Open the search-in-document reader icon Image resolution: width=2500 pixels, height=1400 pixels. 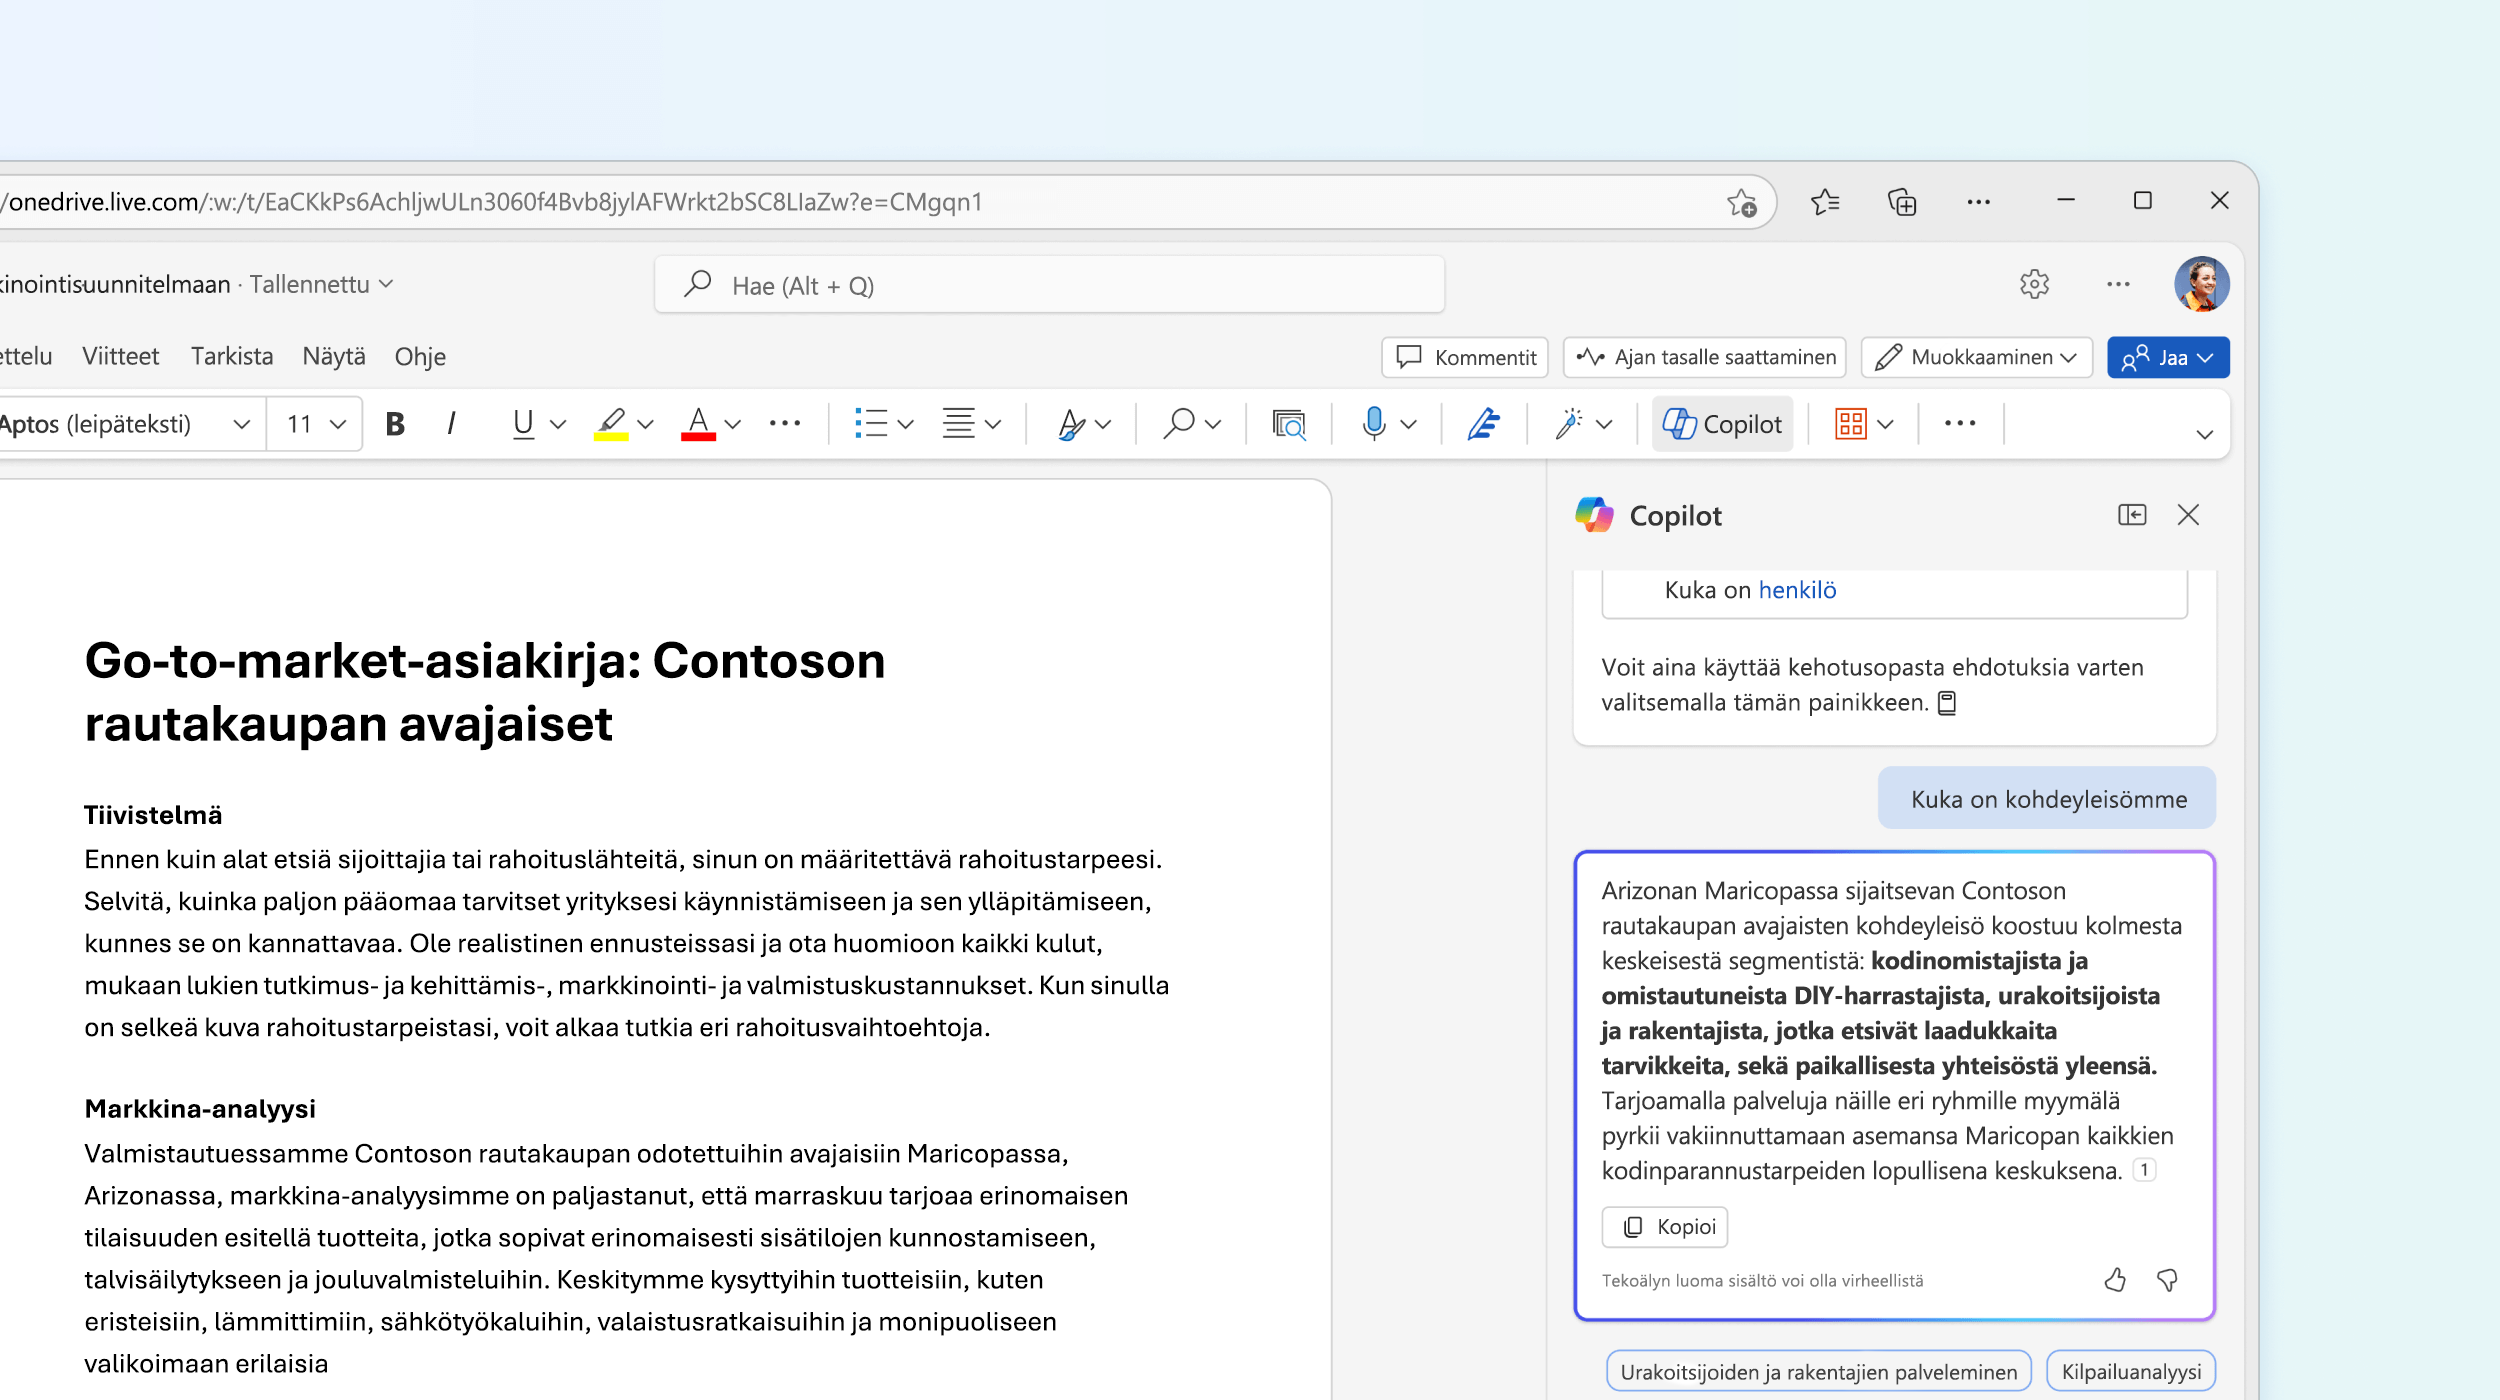[1288, 424]
